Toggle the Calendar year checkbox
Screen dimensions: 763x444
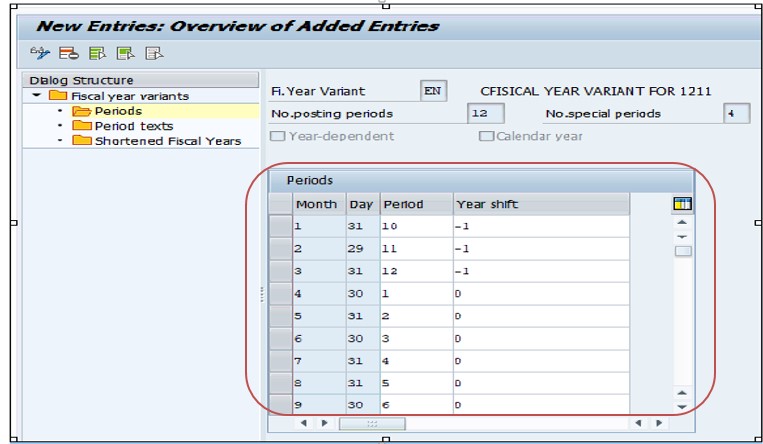tap(486, 136)
